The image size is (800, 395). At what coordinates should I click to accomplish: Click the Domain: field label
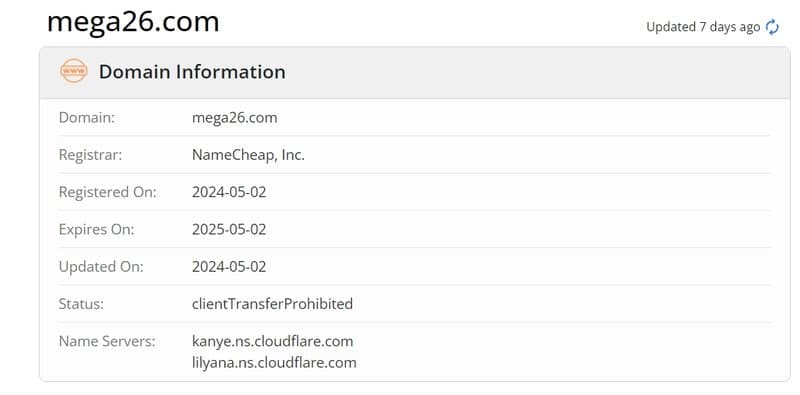coord(87,117)
